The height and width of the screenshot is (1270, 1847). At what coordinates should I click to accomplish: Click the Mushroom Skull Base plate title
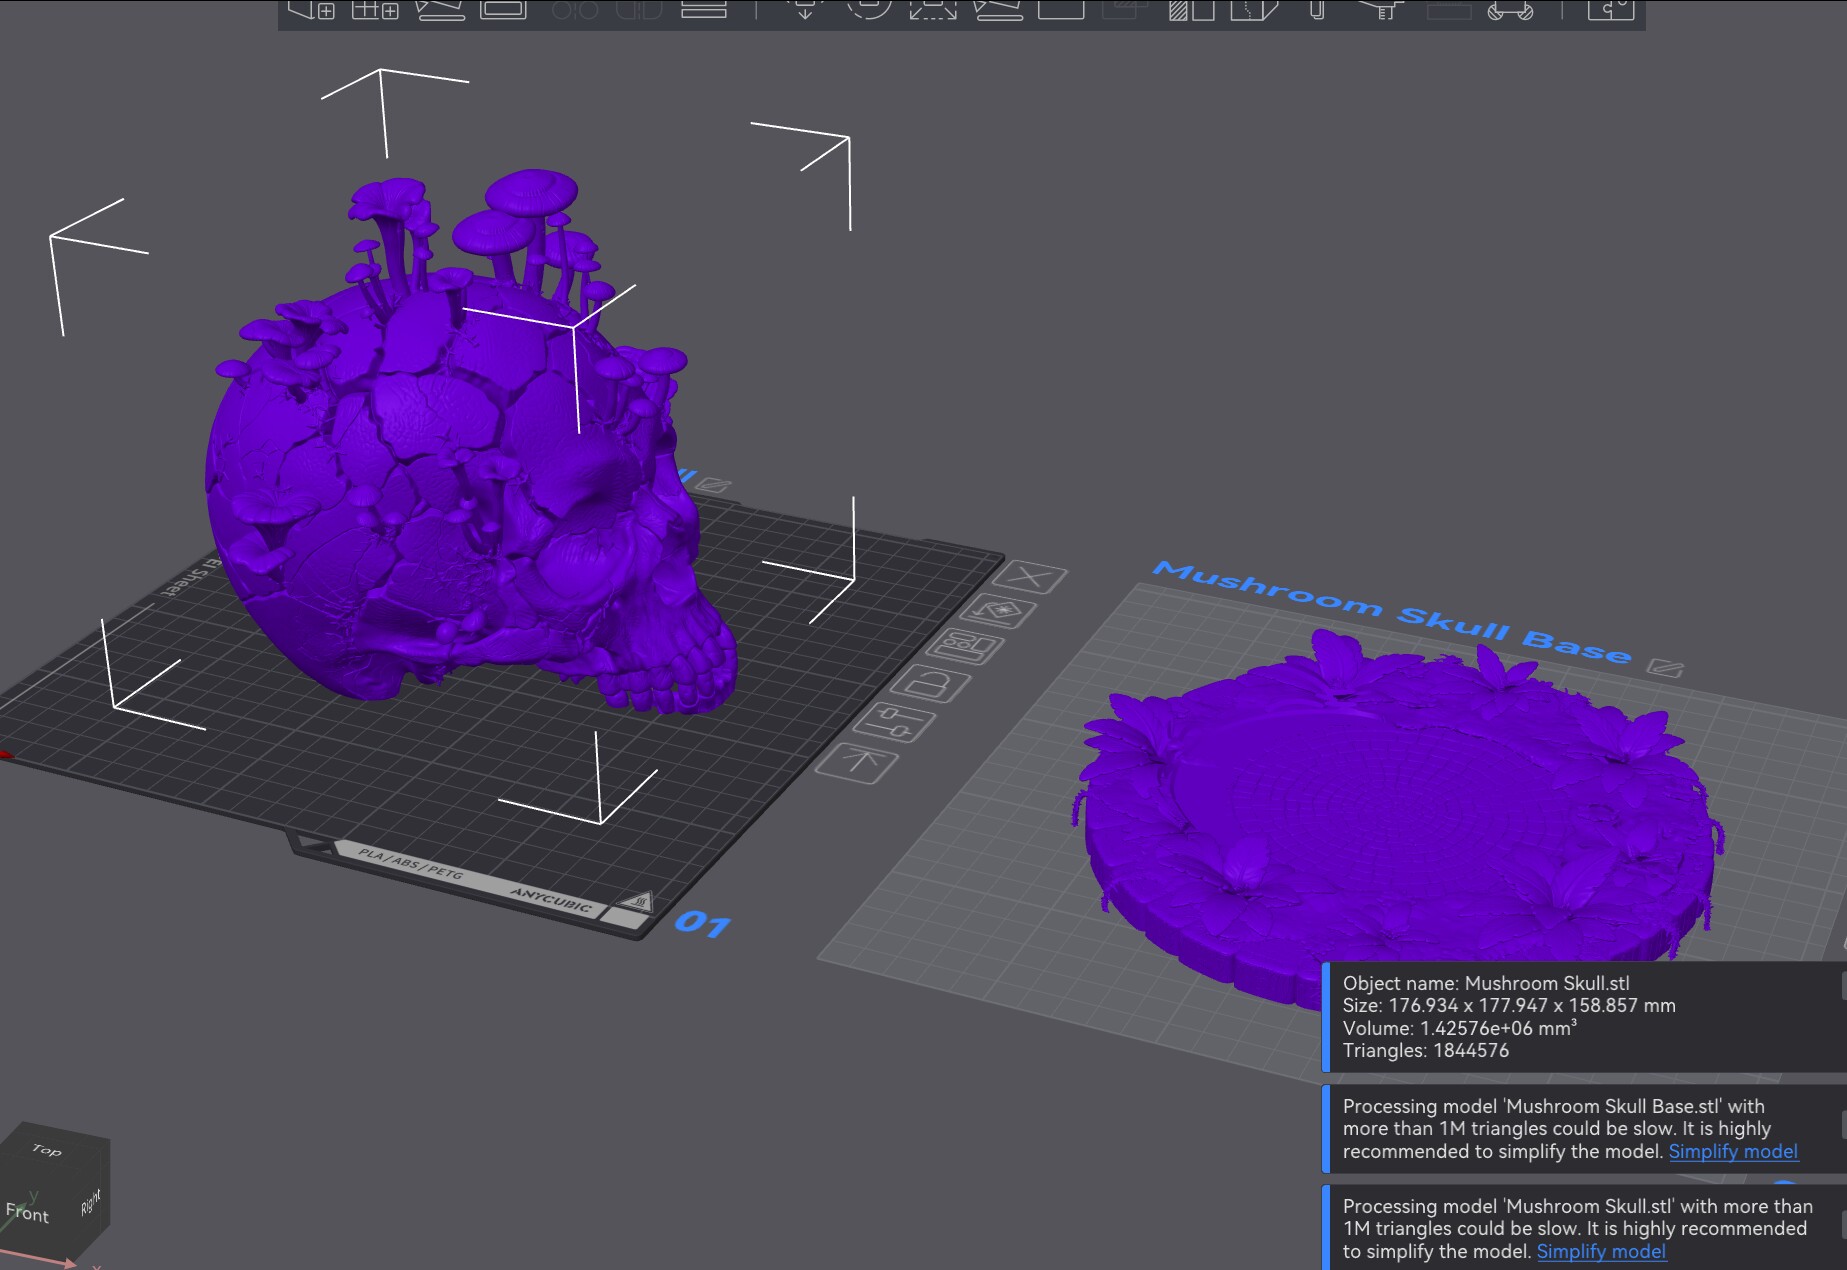pos(1392,612)
